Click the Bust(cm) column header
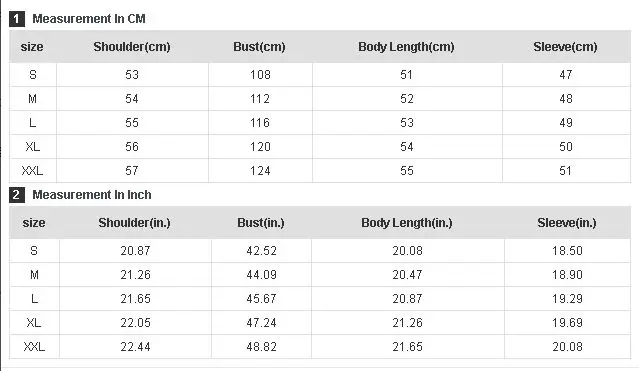The width and height of the screenshot is (639, 371). click(260, 47)
